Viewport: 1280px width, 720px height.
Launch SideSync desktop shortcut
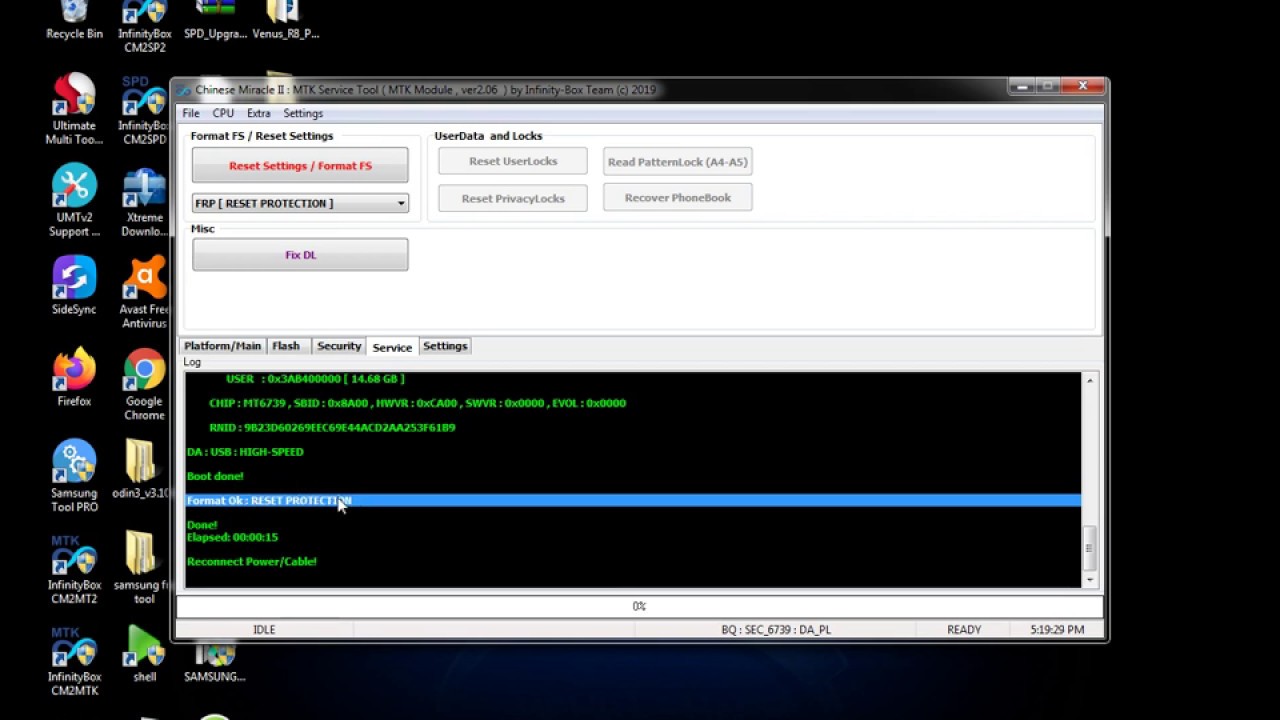74,286
